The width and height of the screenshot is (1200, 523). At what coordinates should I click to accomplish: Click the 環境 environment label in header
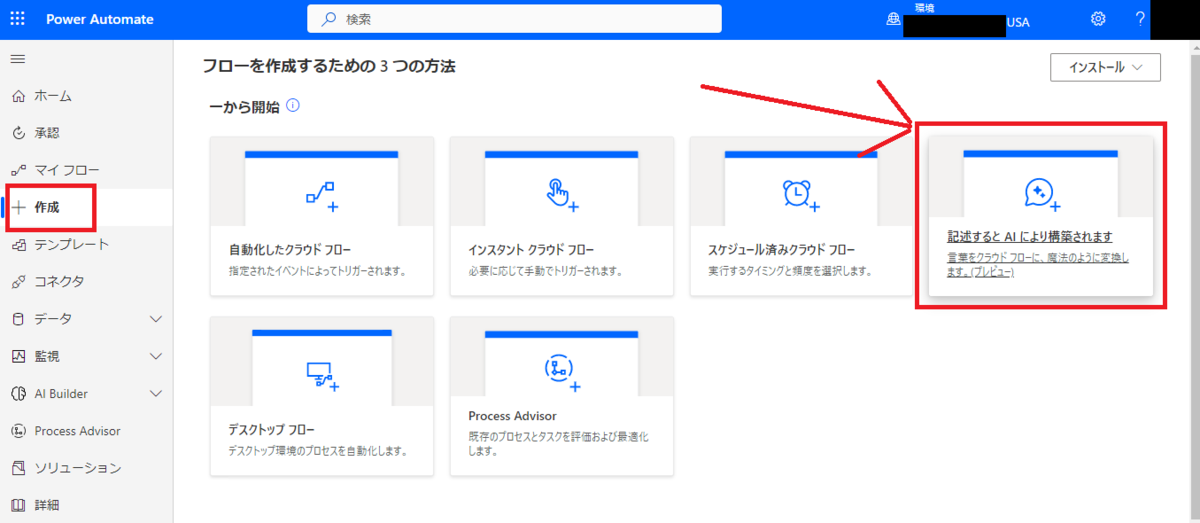pyautogui.click(x=926, y=8)
